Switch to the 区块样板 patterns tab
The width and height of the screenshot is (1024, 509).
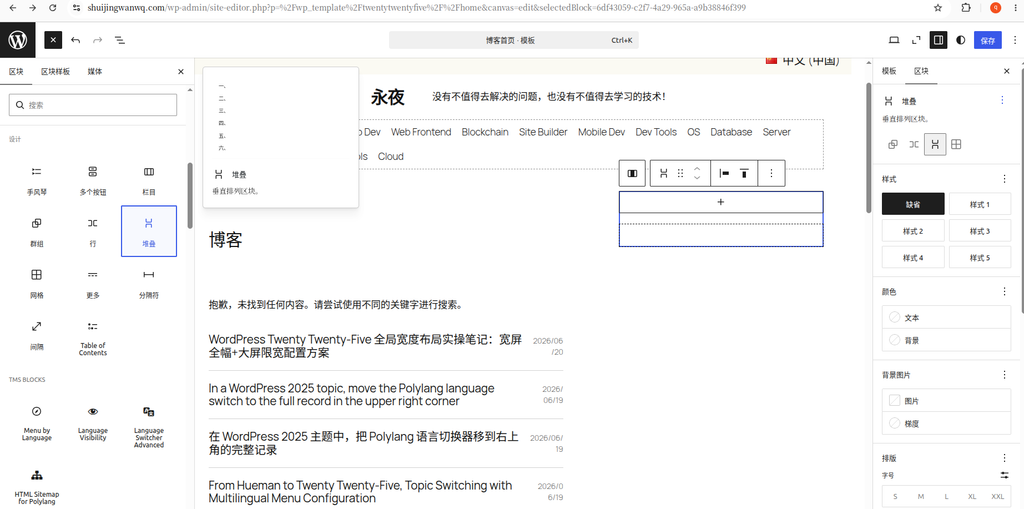56,71
